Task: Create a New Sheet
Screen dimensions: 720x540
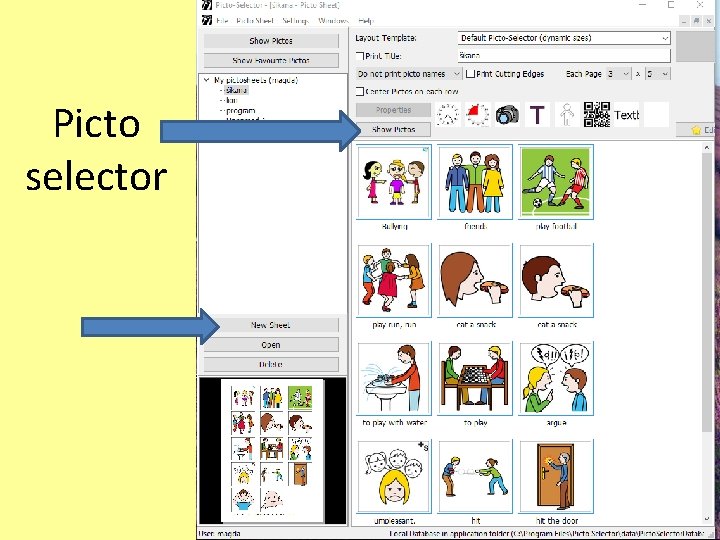Action: (x=271, y=325)
